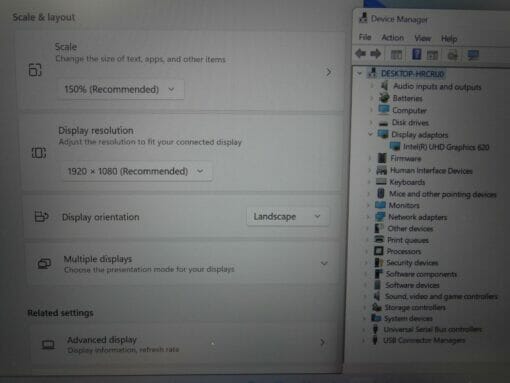Open the Help menu in Device Manager
Viewport: 510px width, 383px height.
449,39
